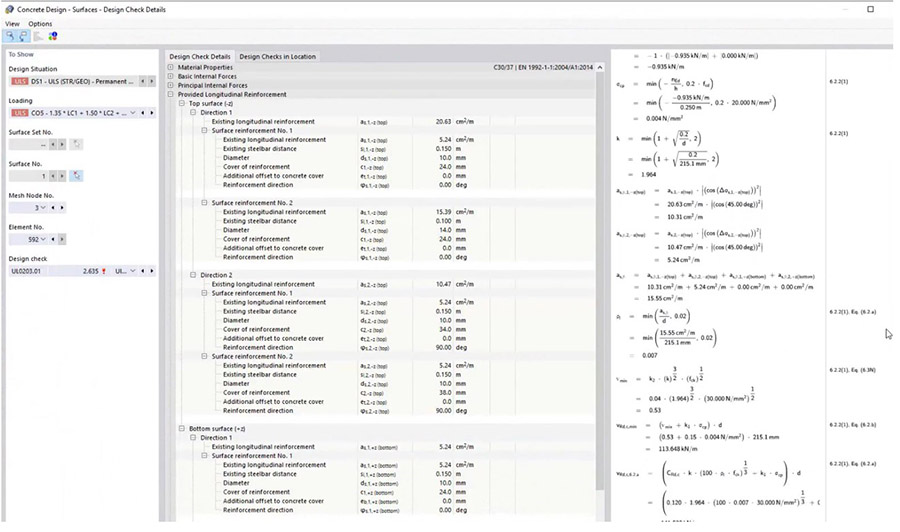Click the second magnifier icon in toolbar

pyautogui.click(x=24, y=36)
